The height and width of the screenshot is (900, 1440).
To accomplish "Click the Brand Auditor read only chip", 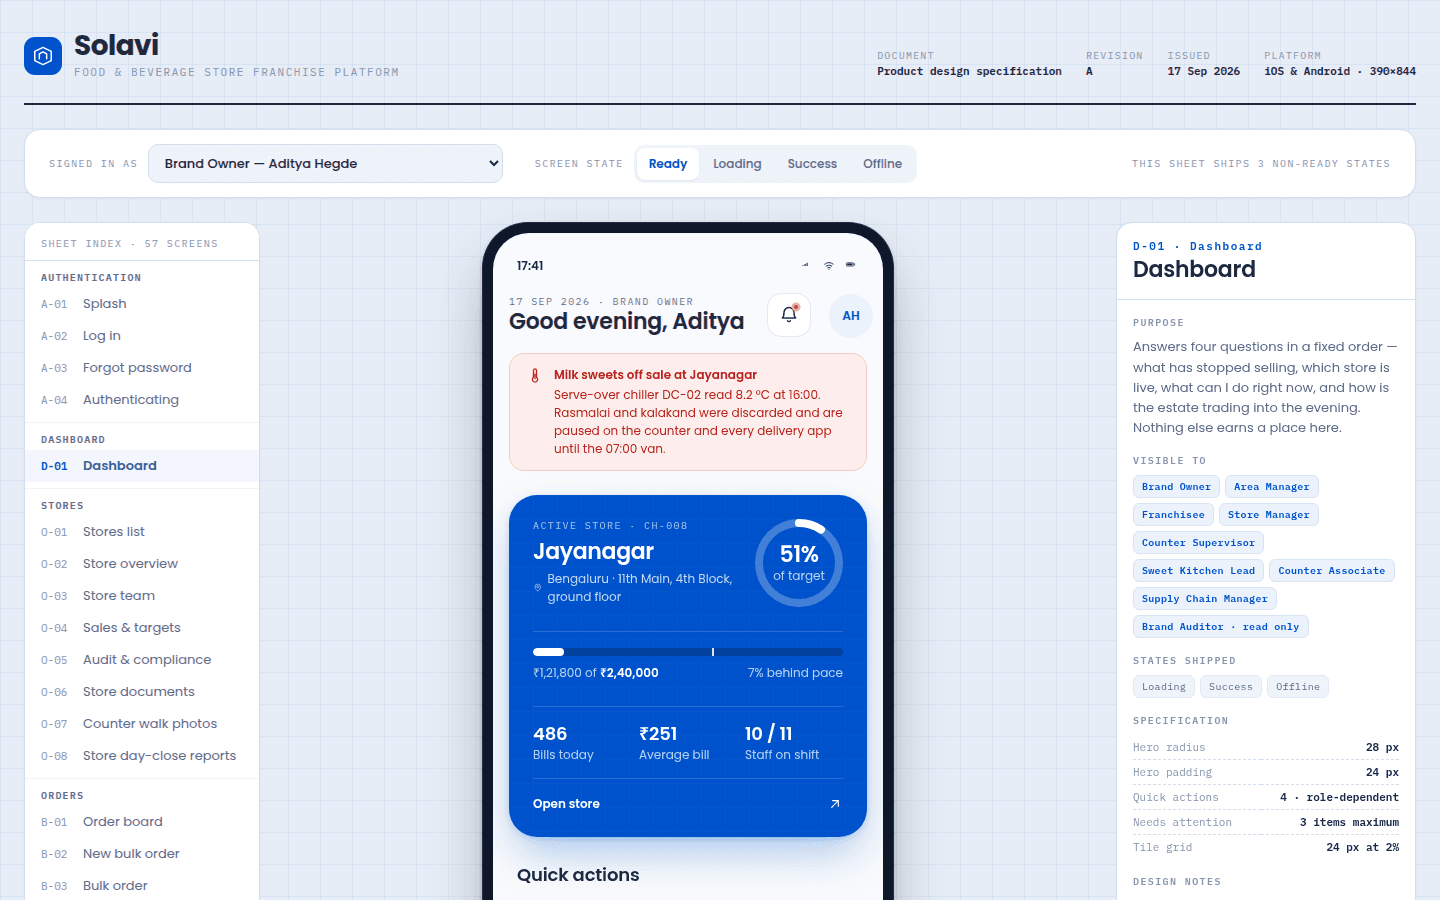I will (x=1220, y=627).
